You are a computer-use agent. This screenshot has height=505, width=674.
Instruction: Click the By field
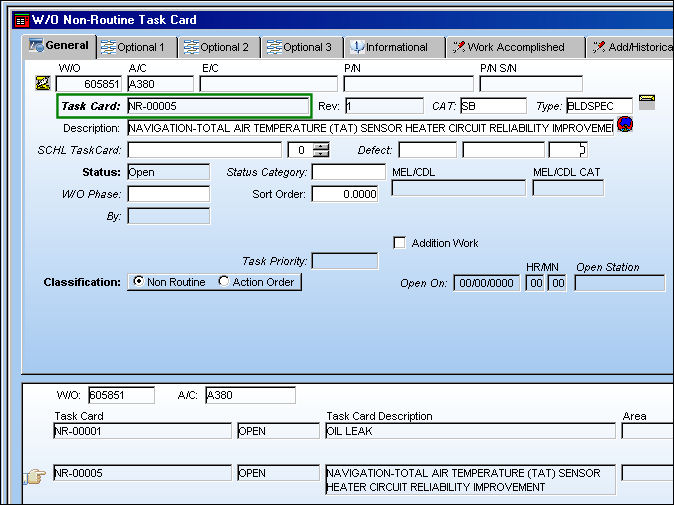coord(168,216)
